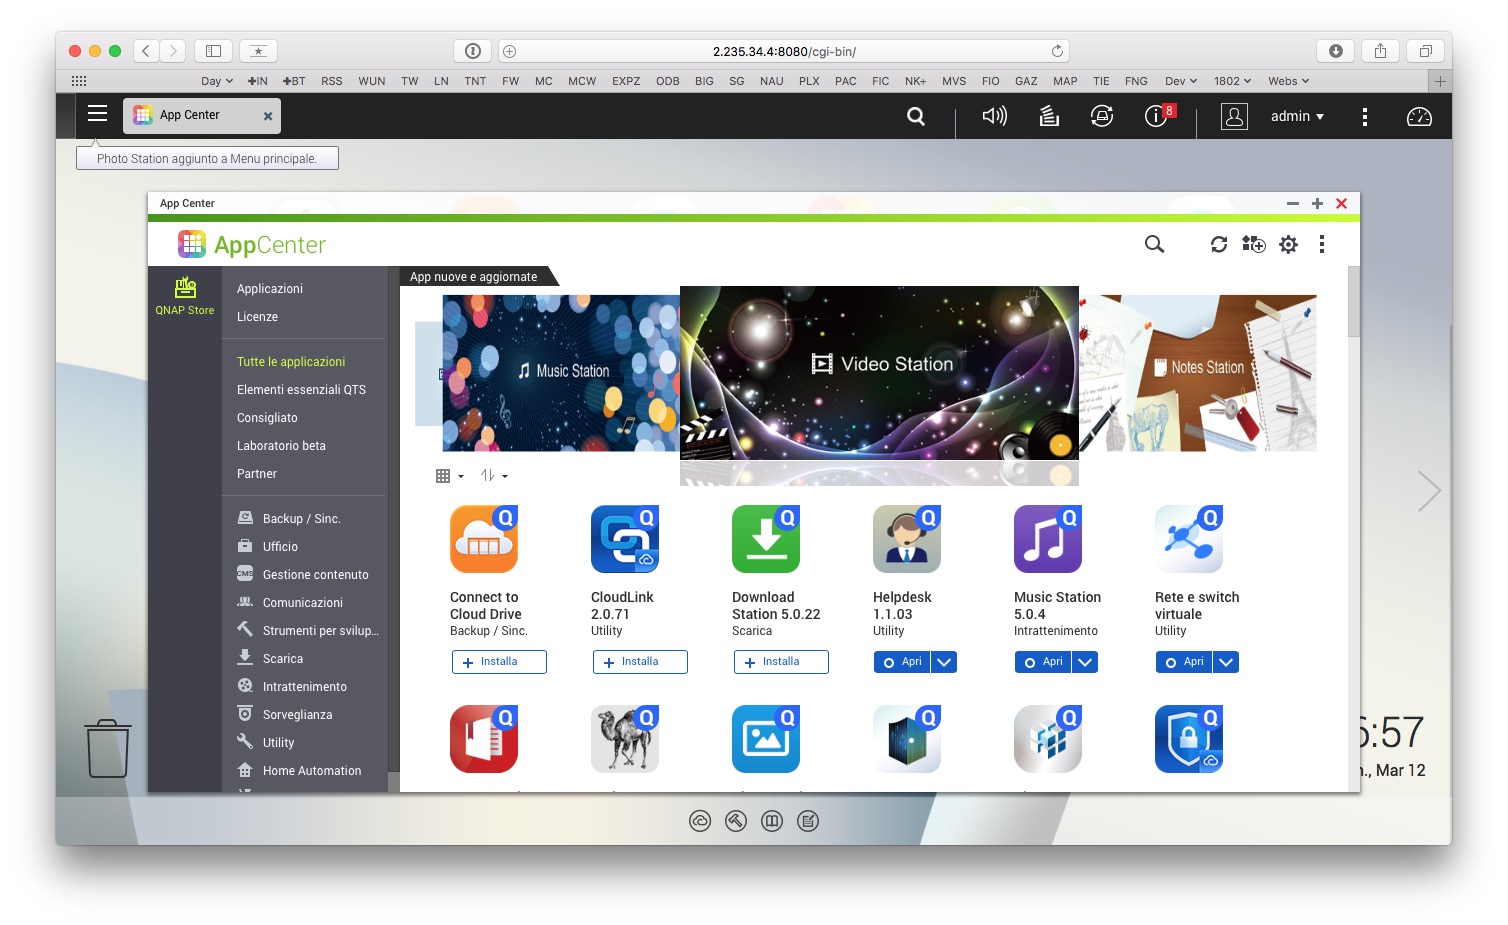The width and height of the screenshot is (1508, 925).
Task: Open the Intrattenimento category
Action: pyautogui.click(x=304, y=687)
